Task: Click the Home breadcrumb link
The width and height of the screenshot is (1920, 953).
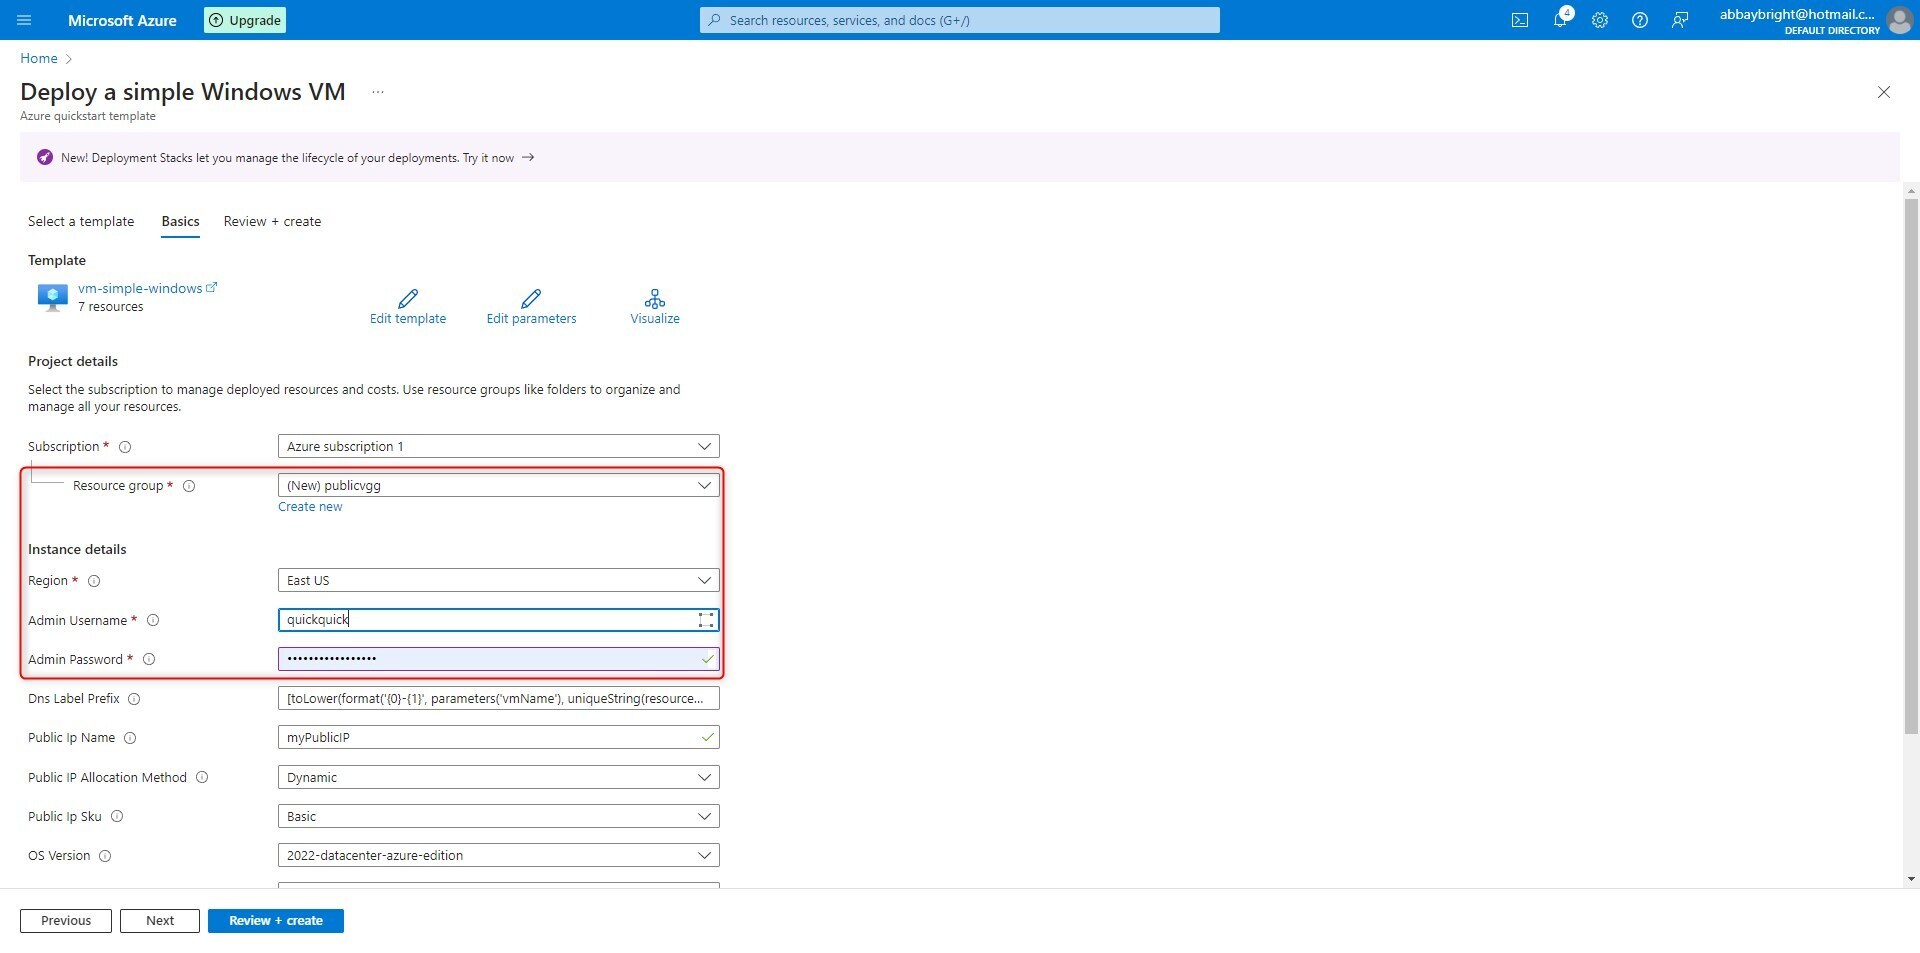Action: pos(39,58)
